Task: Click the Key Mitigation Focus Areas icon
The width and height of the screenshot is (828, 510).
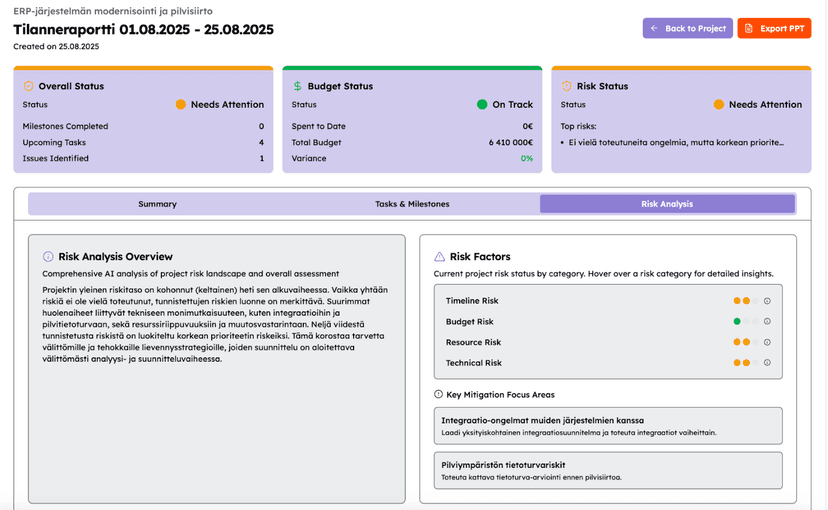Action: pyautogui.click(x=439, y=395)
